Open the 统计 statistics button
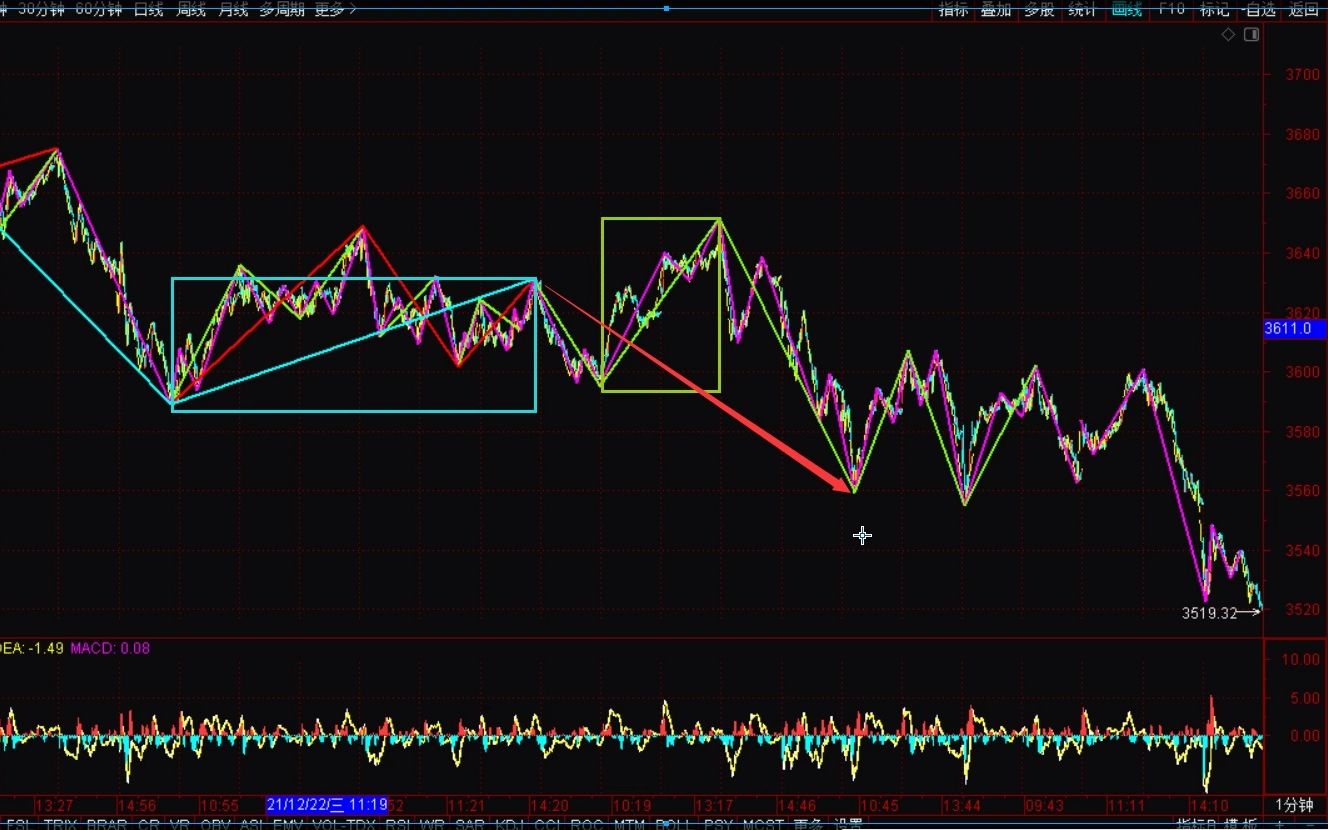 (1082, 9)
